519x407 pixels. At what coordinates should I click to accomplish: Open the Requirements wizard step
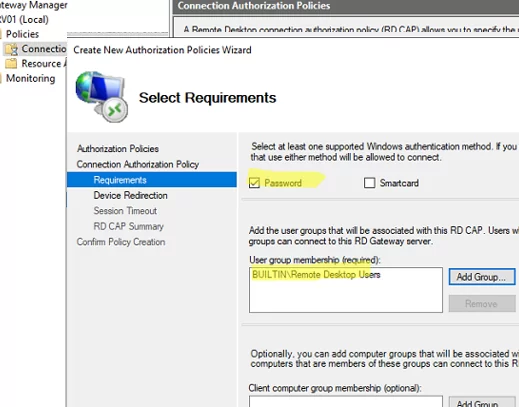coord(152,180)
